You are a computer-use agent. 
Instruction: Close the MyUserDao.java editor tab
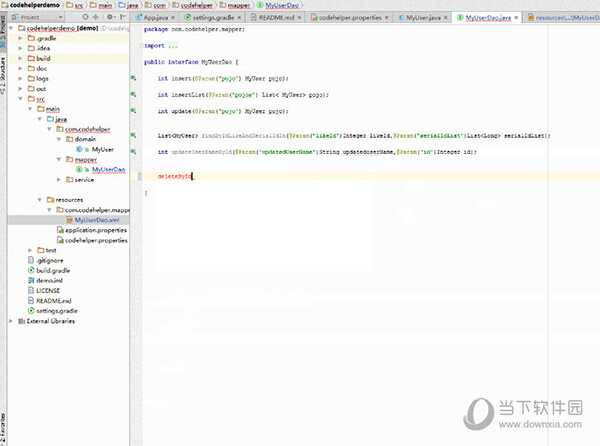coord(516,18)
